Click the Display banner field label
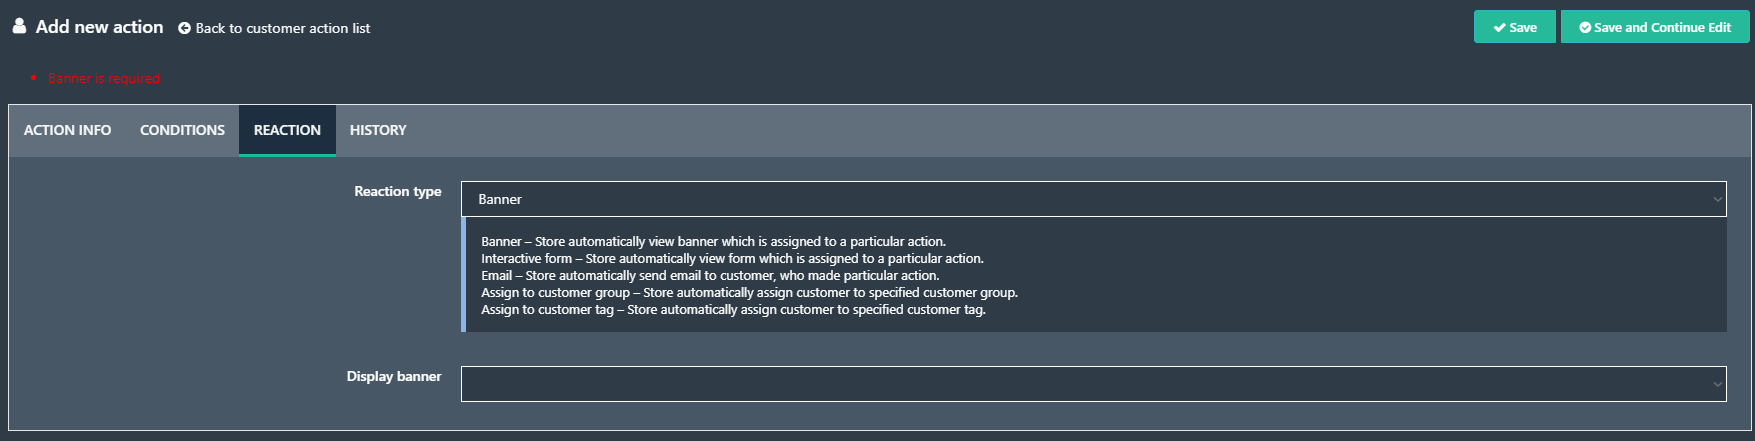 coord(394,376)
